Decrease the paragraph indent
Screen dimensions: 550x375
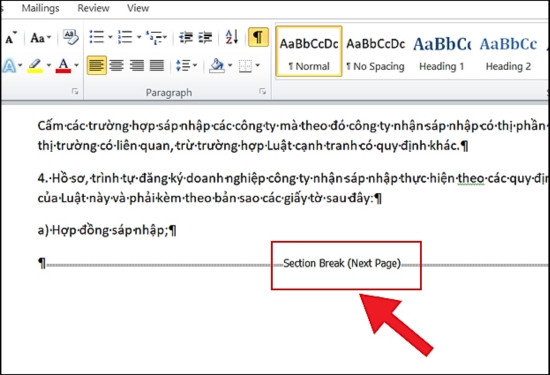(x=186, y=37)
